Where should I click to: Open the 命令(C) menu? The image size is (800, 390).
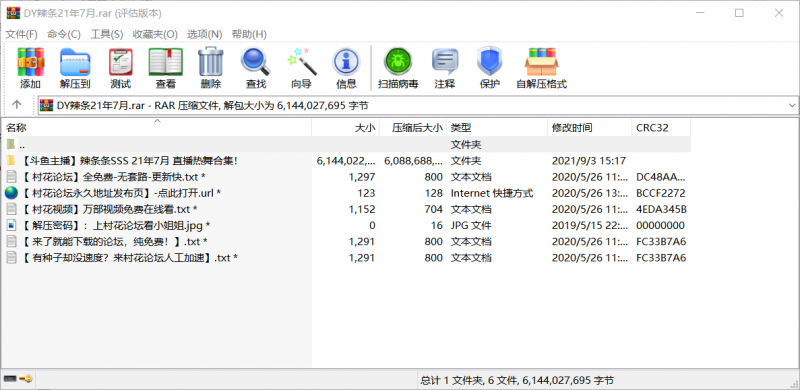click(64, 34)
